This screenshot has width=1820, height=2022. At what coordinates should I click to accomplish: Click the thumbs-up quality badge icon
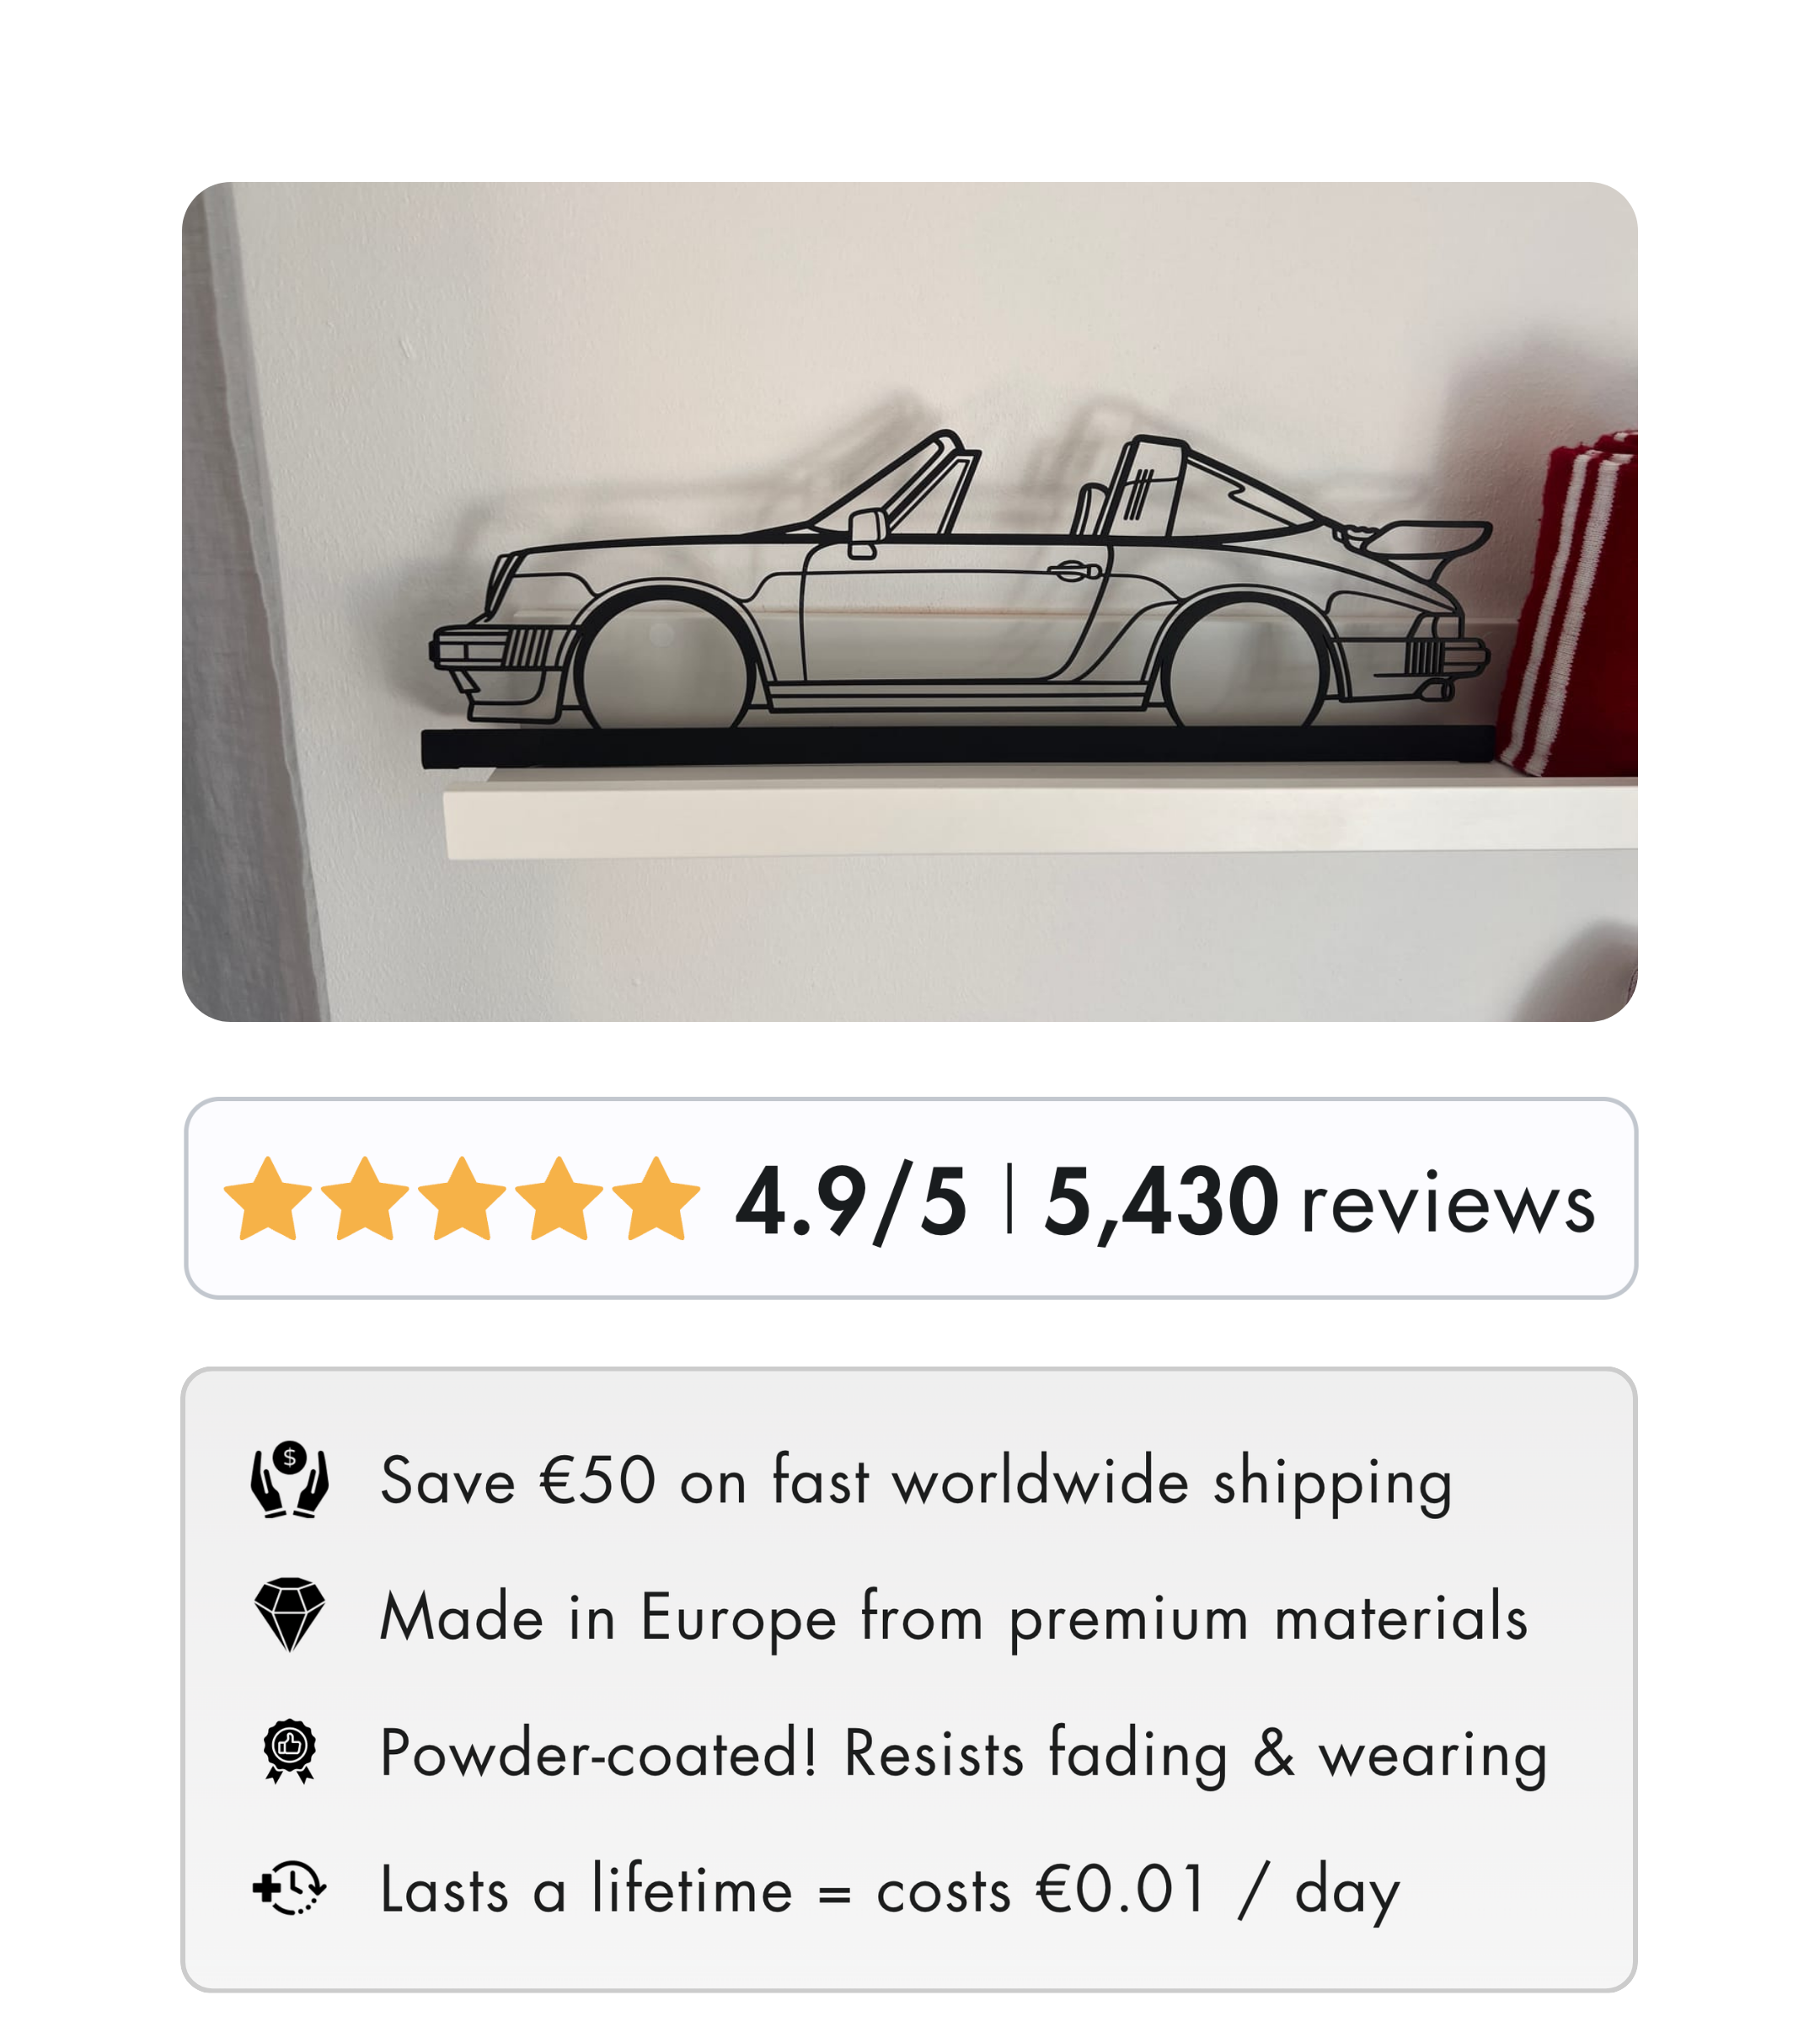click(289, 1751)
